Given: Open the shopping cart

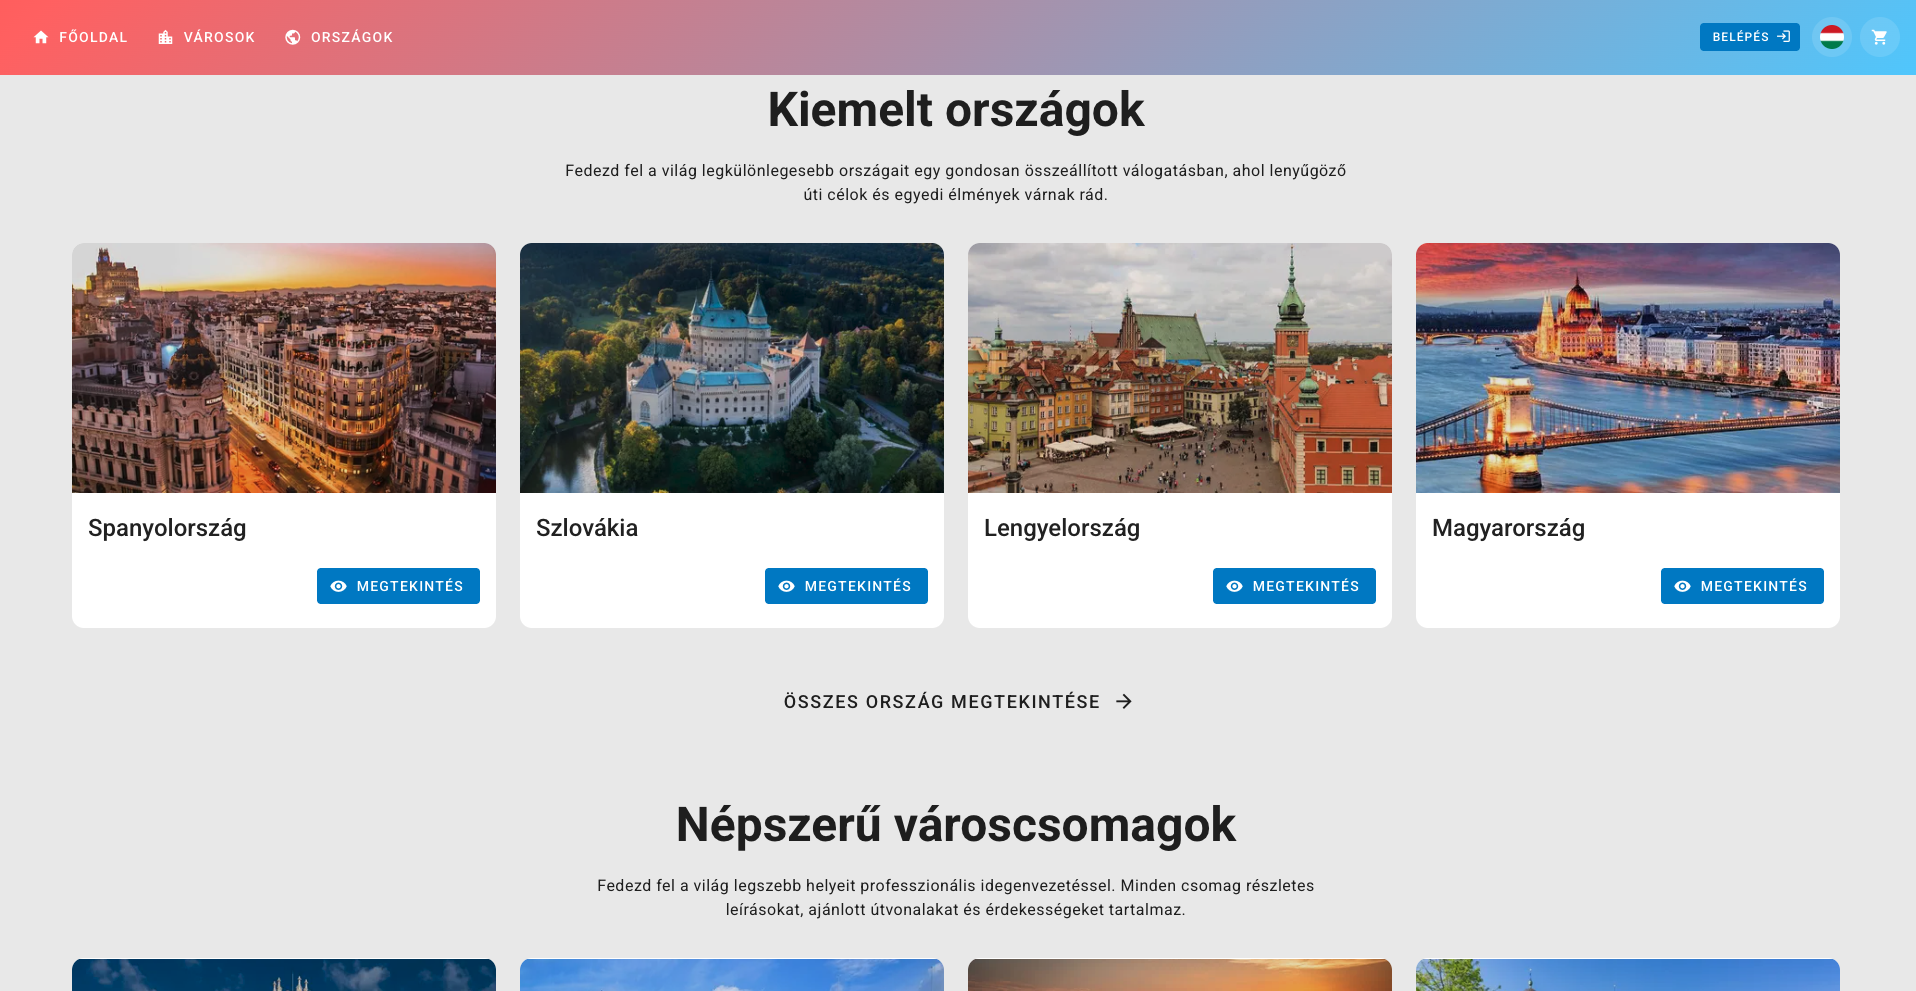Looking at the screenshot, I should [x=1879, y=37].
